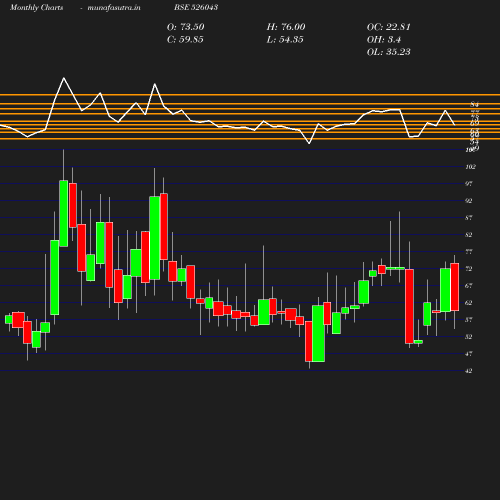Screen dimensions: 500x500
Task: Click the 47 price axis label
Action: click(x=469, y=354)
